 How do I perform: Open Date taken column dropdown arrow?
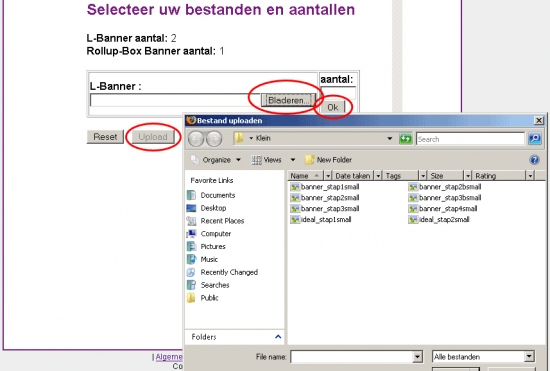click(x=378, y=176)
